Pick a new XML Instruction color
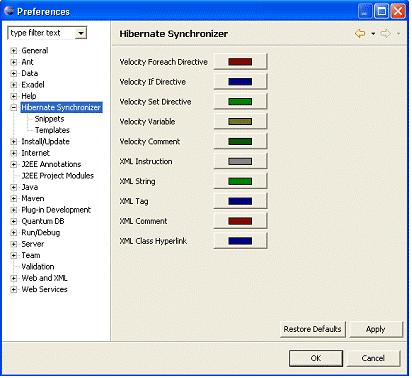The image size is (412, 378). 240,161
